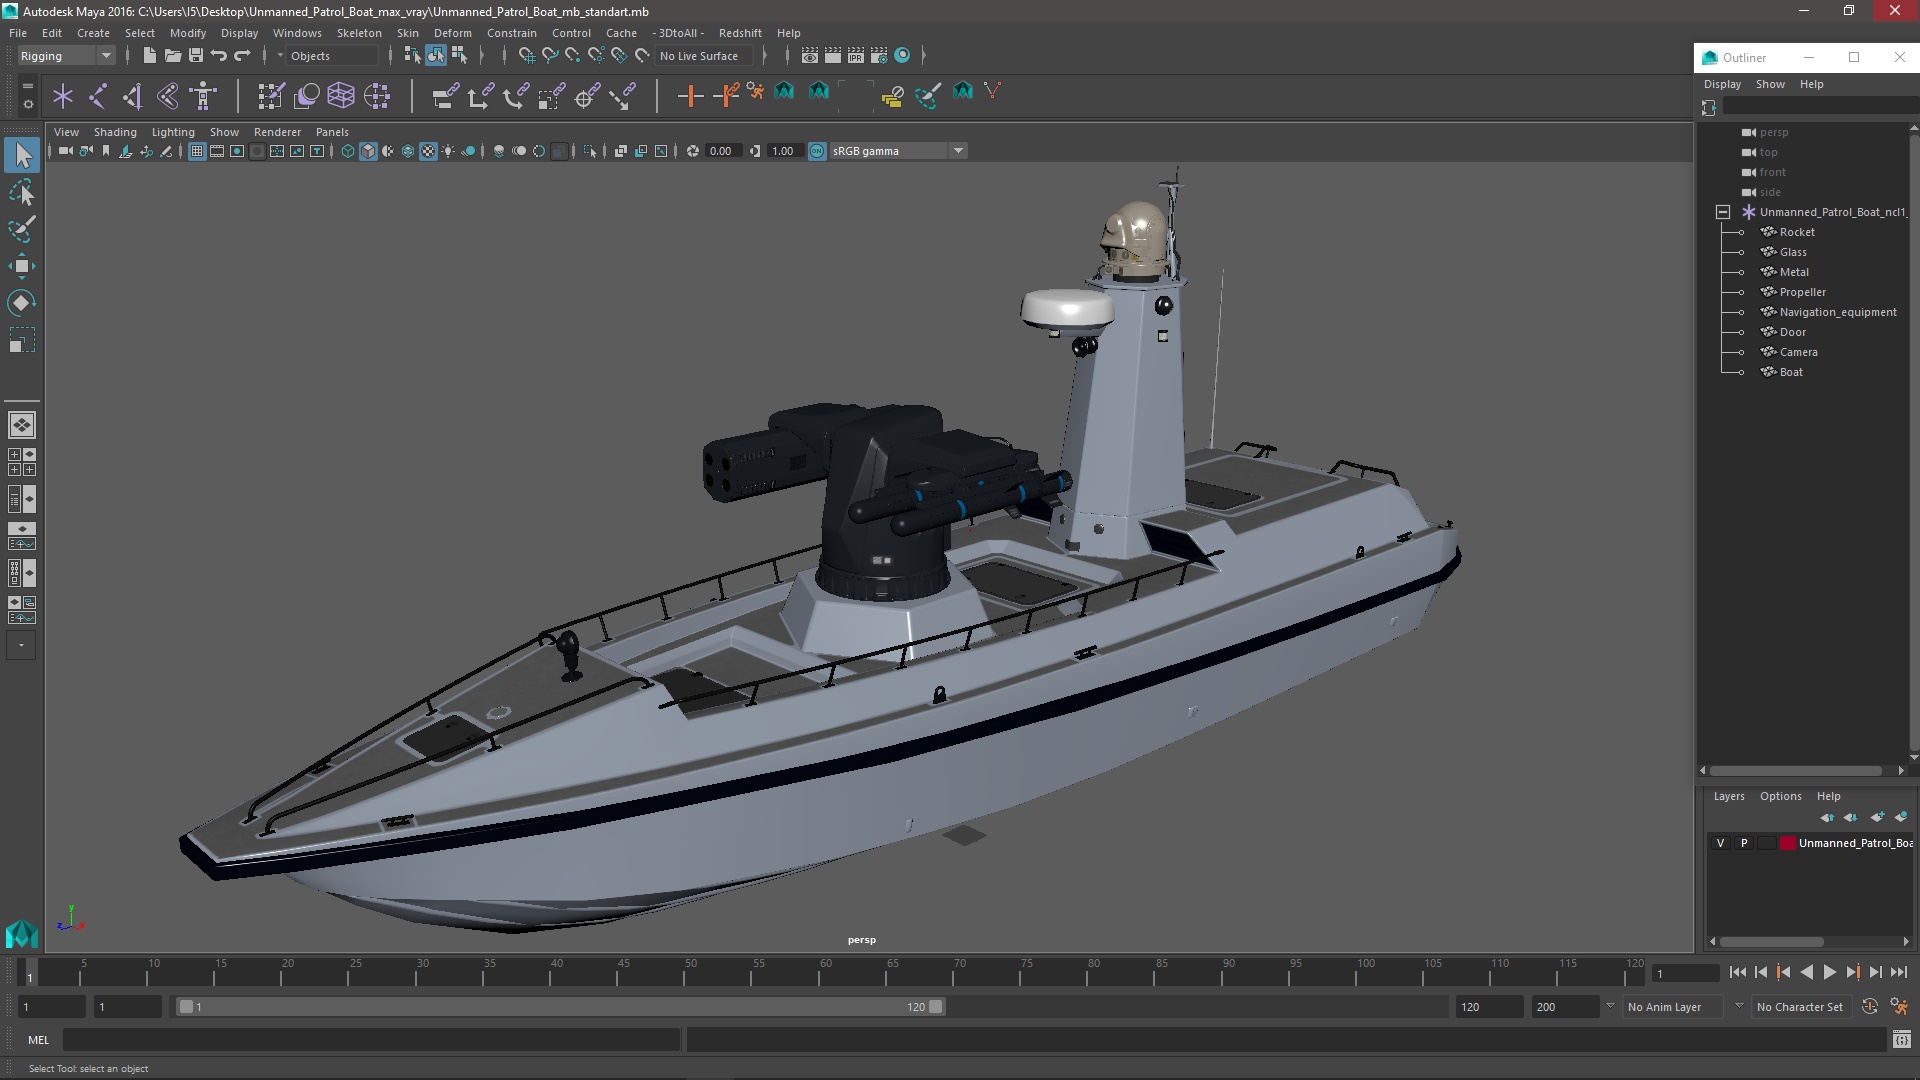Open the Rigging menu set dropdown

(66, 56)
